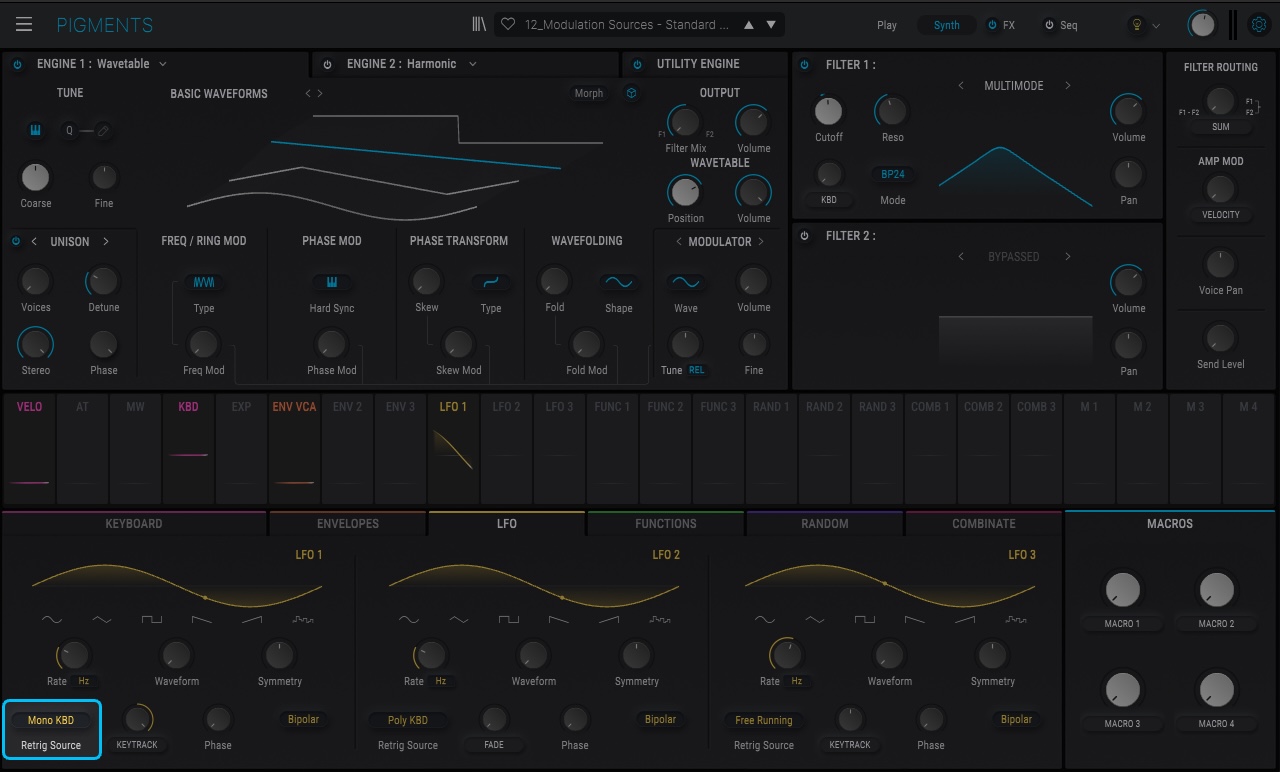
Task: Open Filter 1 BP24 mode dropdown
Action: click(x=893, y=174)
